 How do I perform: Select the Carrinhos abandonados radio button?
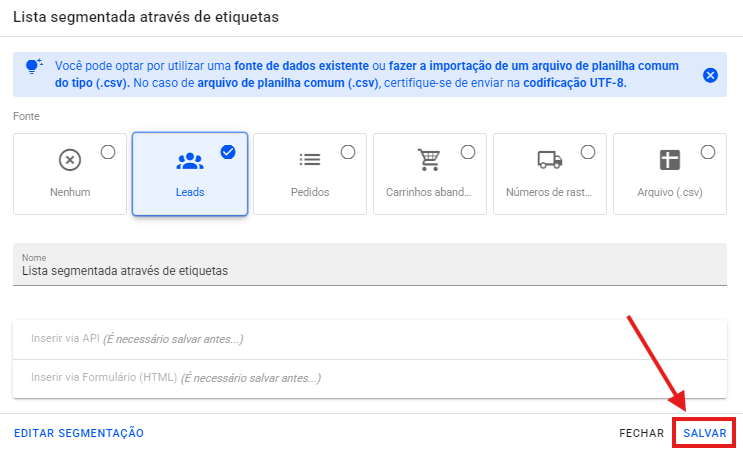[468, 152]
